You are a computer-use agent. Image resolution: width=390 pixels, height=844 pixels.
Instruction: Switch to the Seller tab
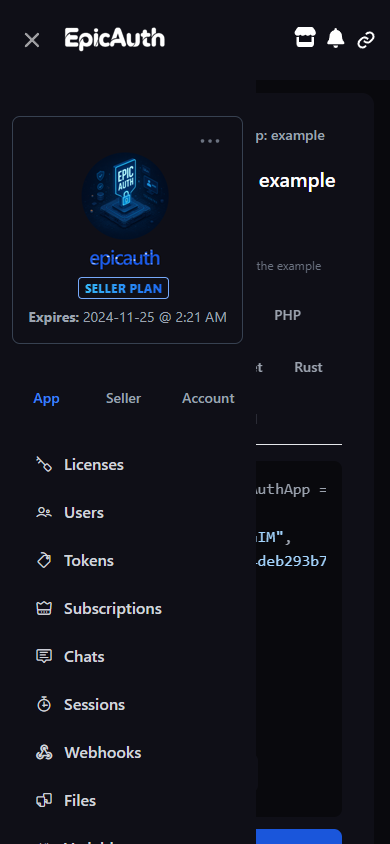(123, 398)
